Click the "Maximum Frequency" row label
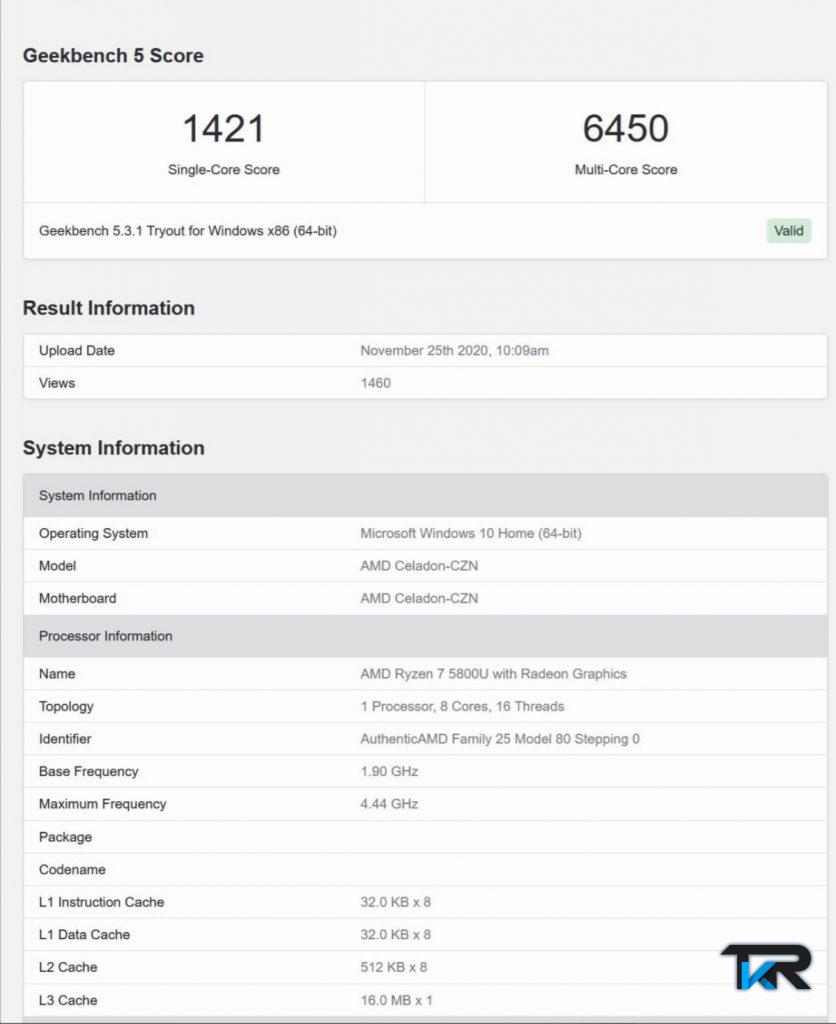The image size is (836, 1024). (x=103, y=805)
